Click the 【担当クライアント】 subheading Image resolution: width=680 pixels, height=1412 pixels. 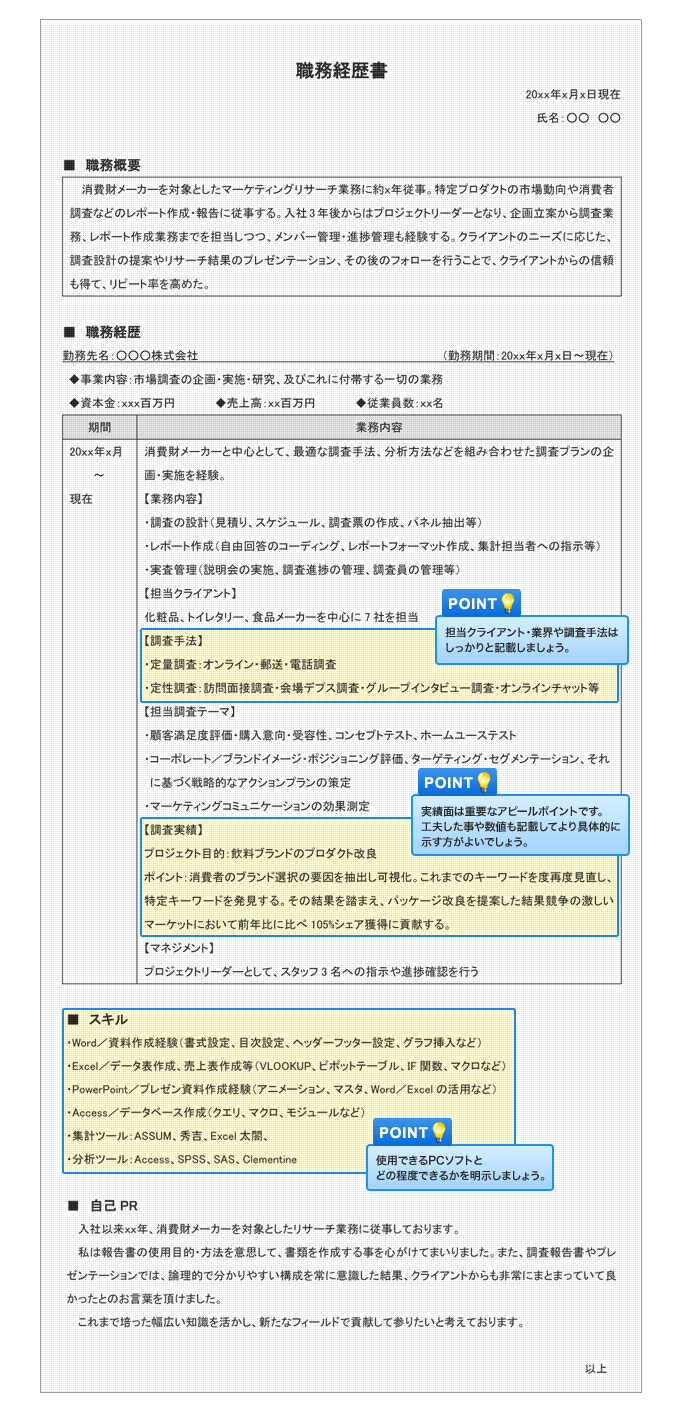click(x=190, y=593)
